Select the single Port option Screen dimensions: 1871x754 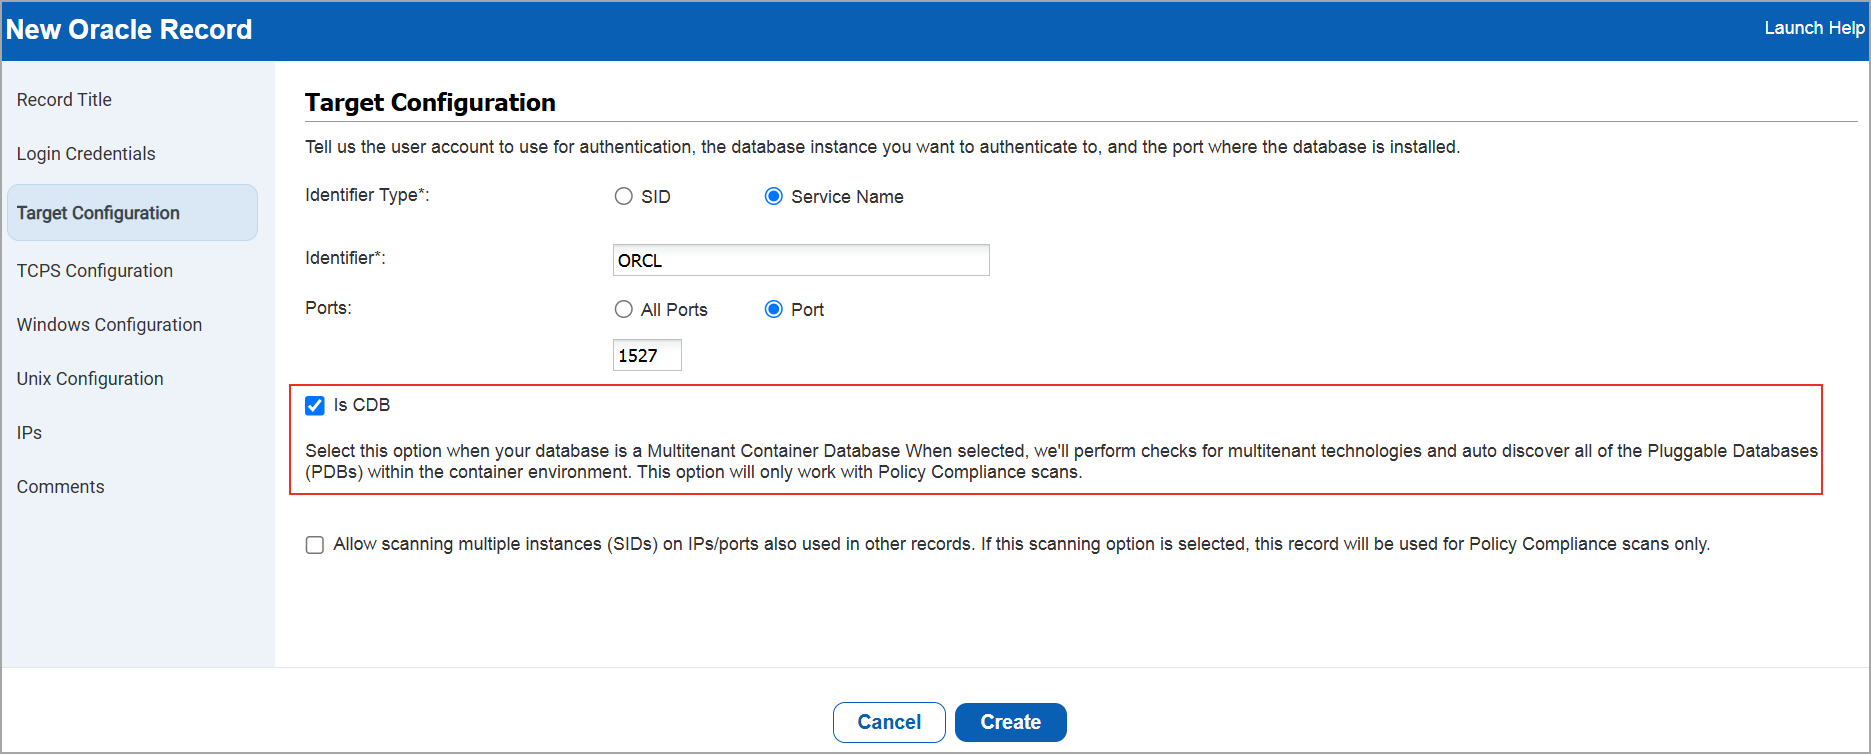(774, 310)
